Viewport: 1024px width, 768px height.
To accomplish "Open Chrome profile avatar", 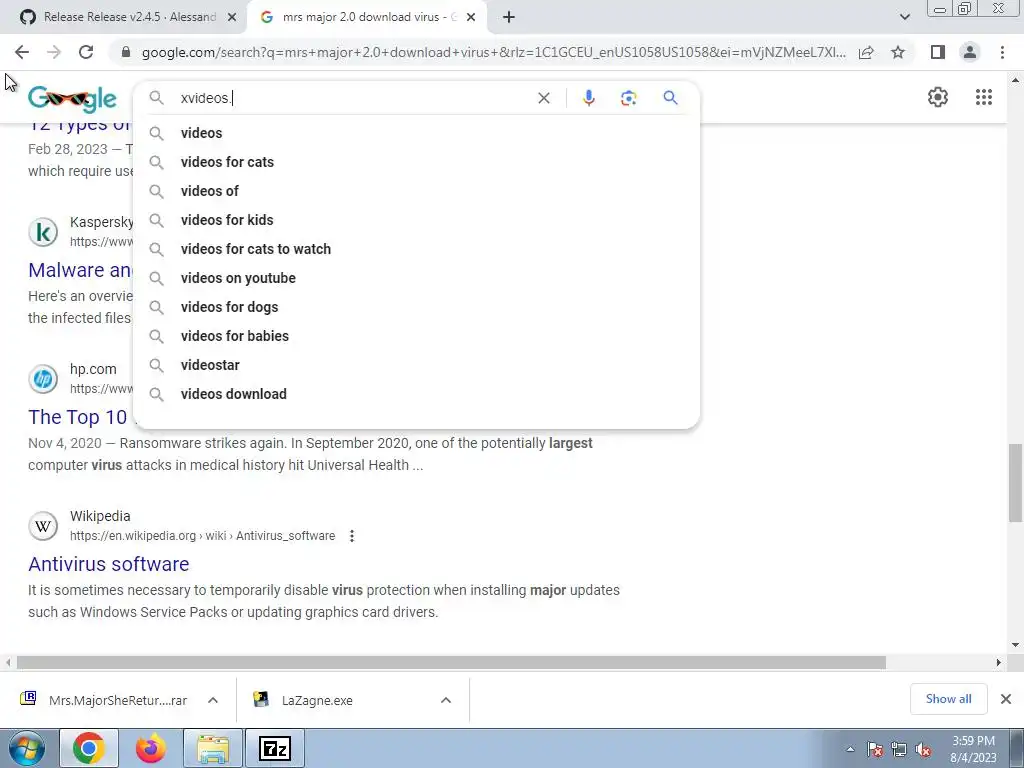I will (x=970, y=52).
